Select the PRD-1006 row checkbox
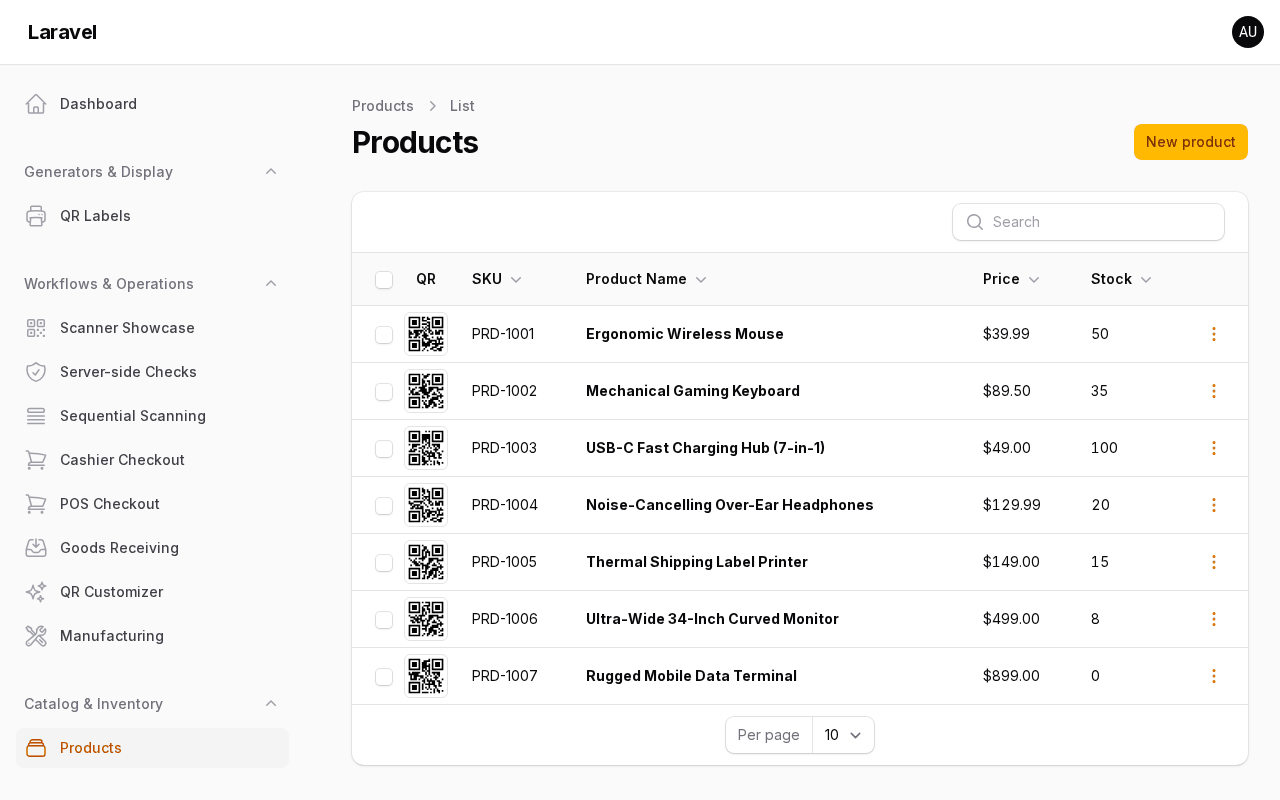The height and width of the screenshot is (800, 1280). tap(384, 620)
